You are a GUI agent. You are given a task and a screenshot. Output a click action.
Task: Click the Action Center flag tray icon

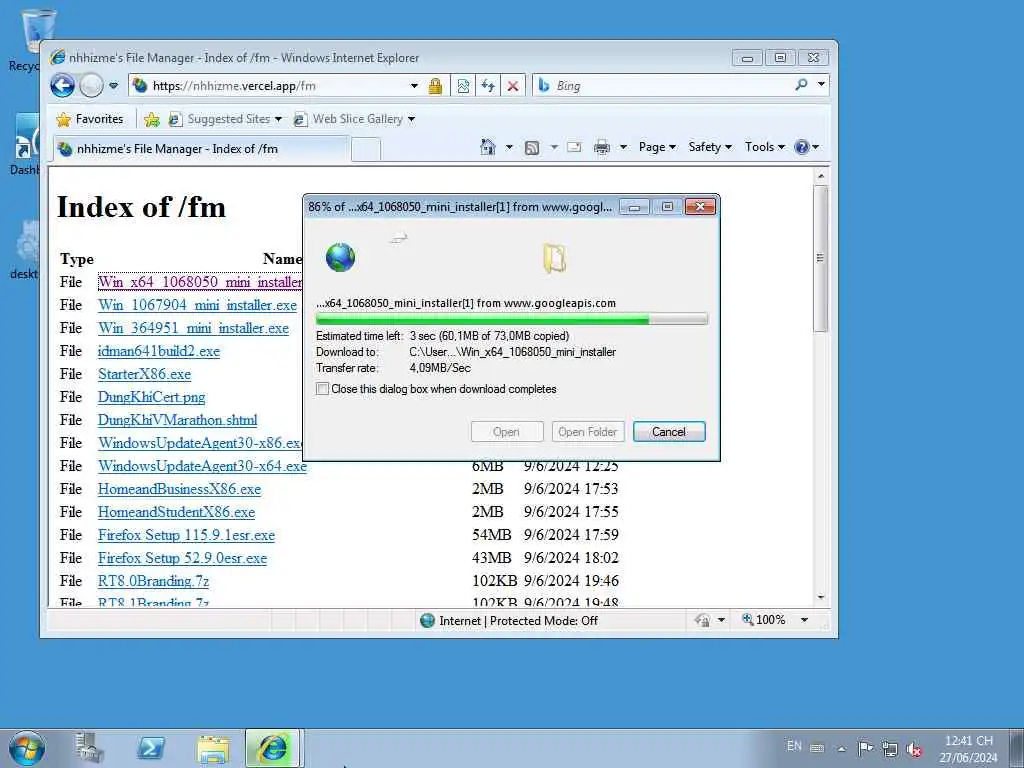tap(865, 748)
